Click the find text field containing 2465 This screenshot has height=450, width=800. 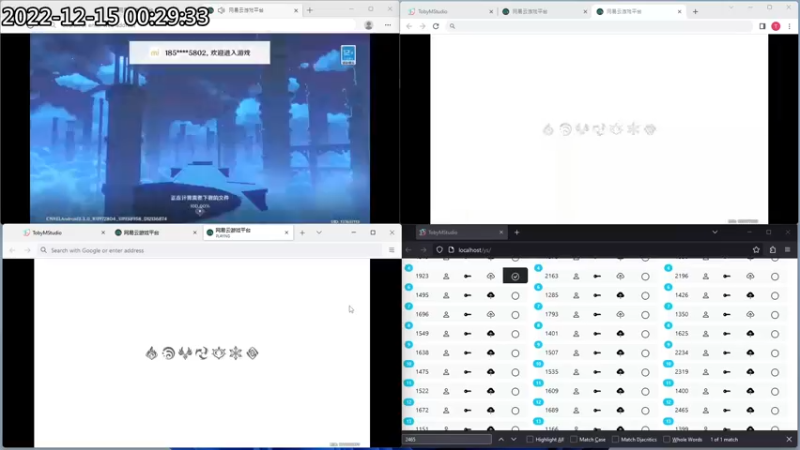[447, 439]
